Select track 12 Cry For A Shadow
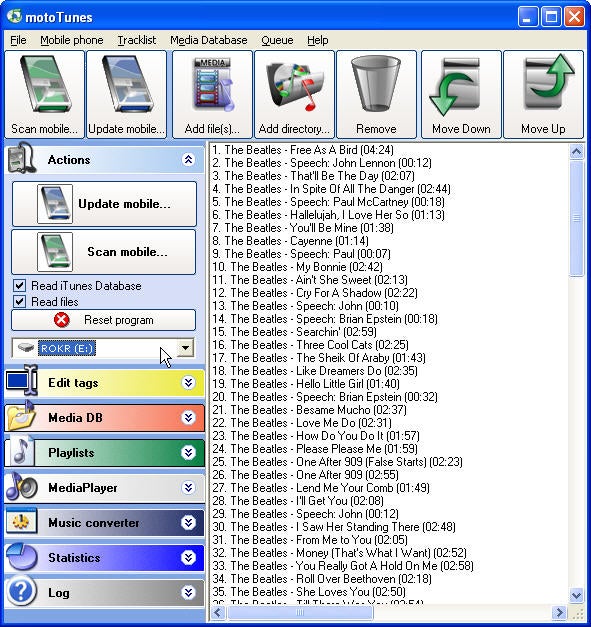This screenshot has height=627, width=591. [x=315, y=293]
